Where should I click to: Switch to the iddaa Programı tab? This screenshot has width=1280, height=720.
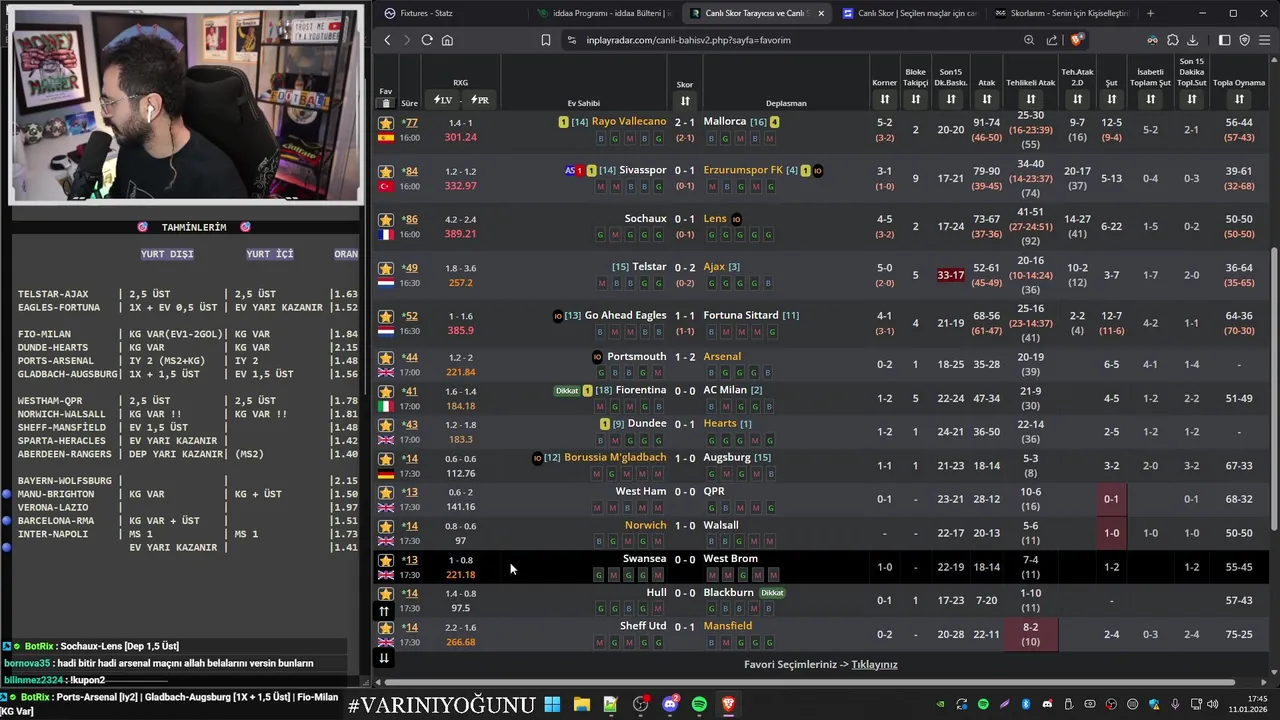tap(603, 13)
